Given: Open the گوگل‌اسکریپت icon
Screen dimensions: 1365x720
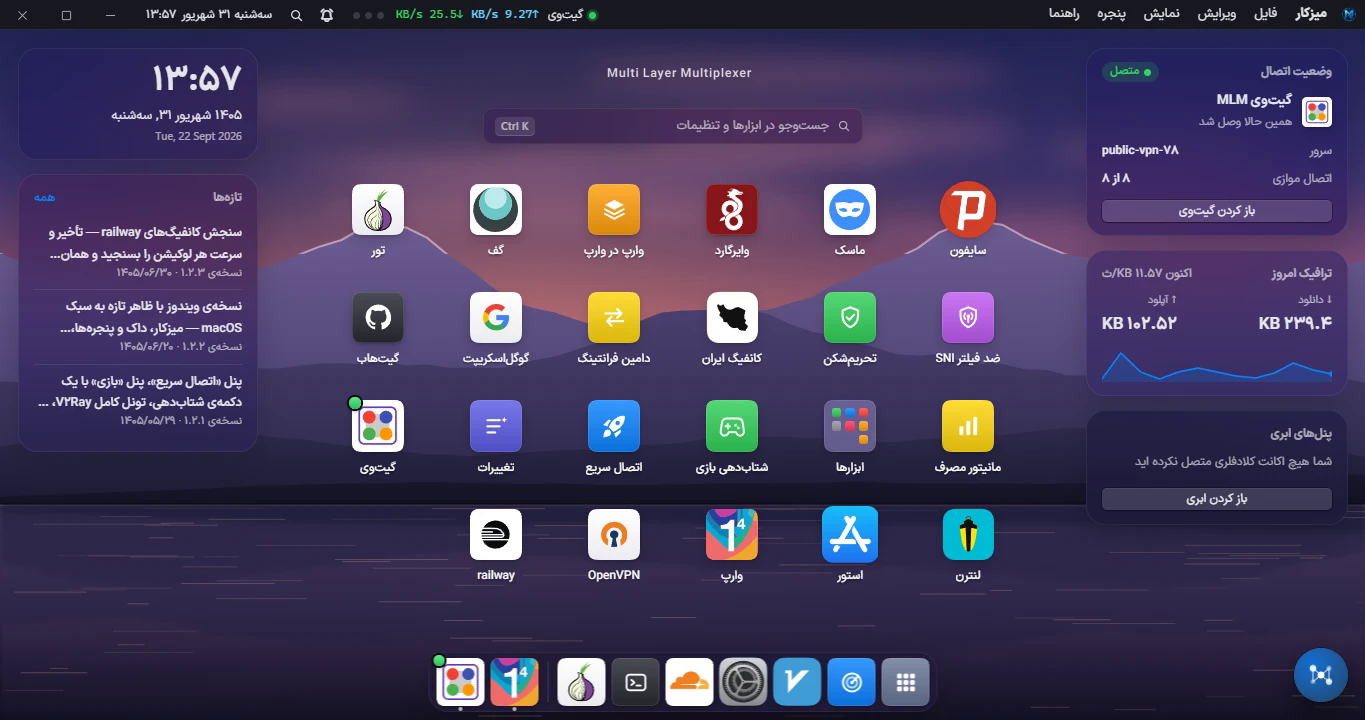Looking at the screenshot, I should (x=496, y=318).
